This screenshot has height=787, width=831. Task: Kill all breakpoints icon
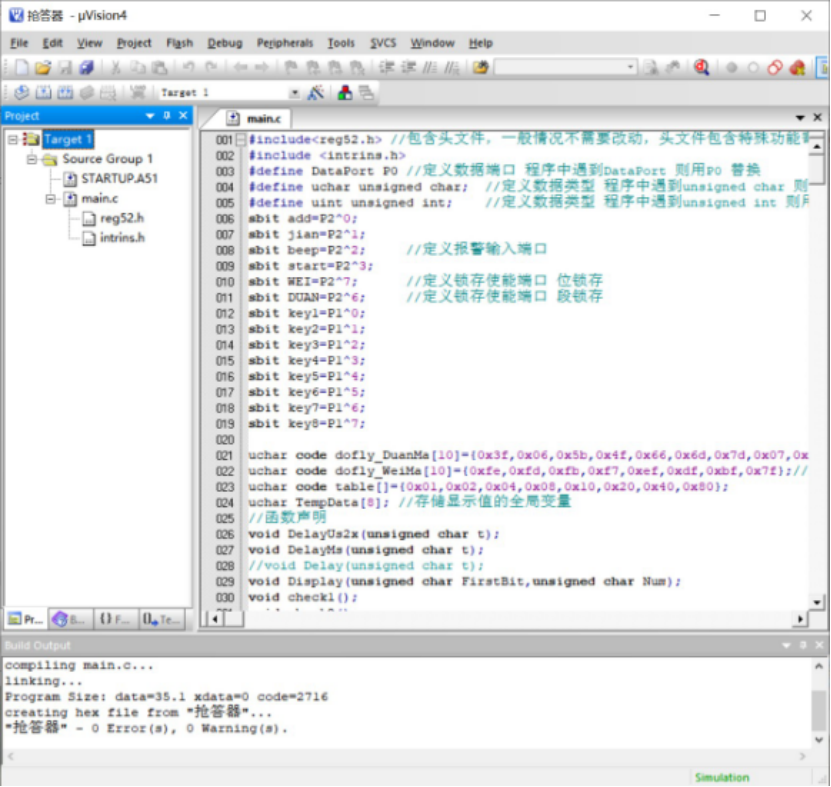(x=798, y=68)
